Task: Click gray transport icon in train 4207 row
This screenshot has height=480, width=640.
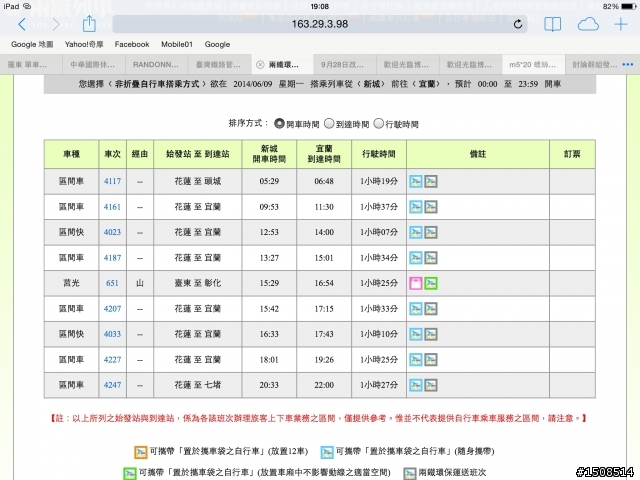Action: [431, 309]
